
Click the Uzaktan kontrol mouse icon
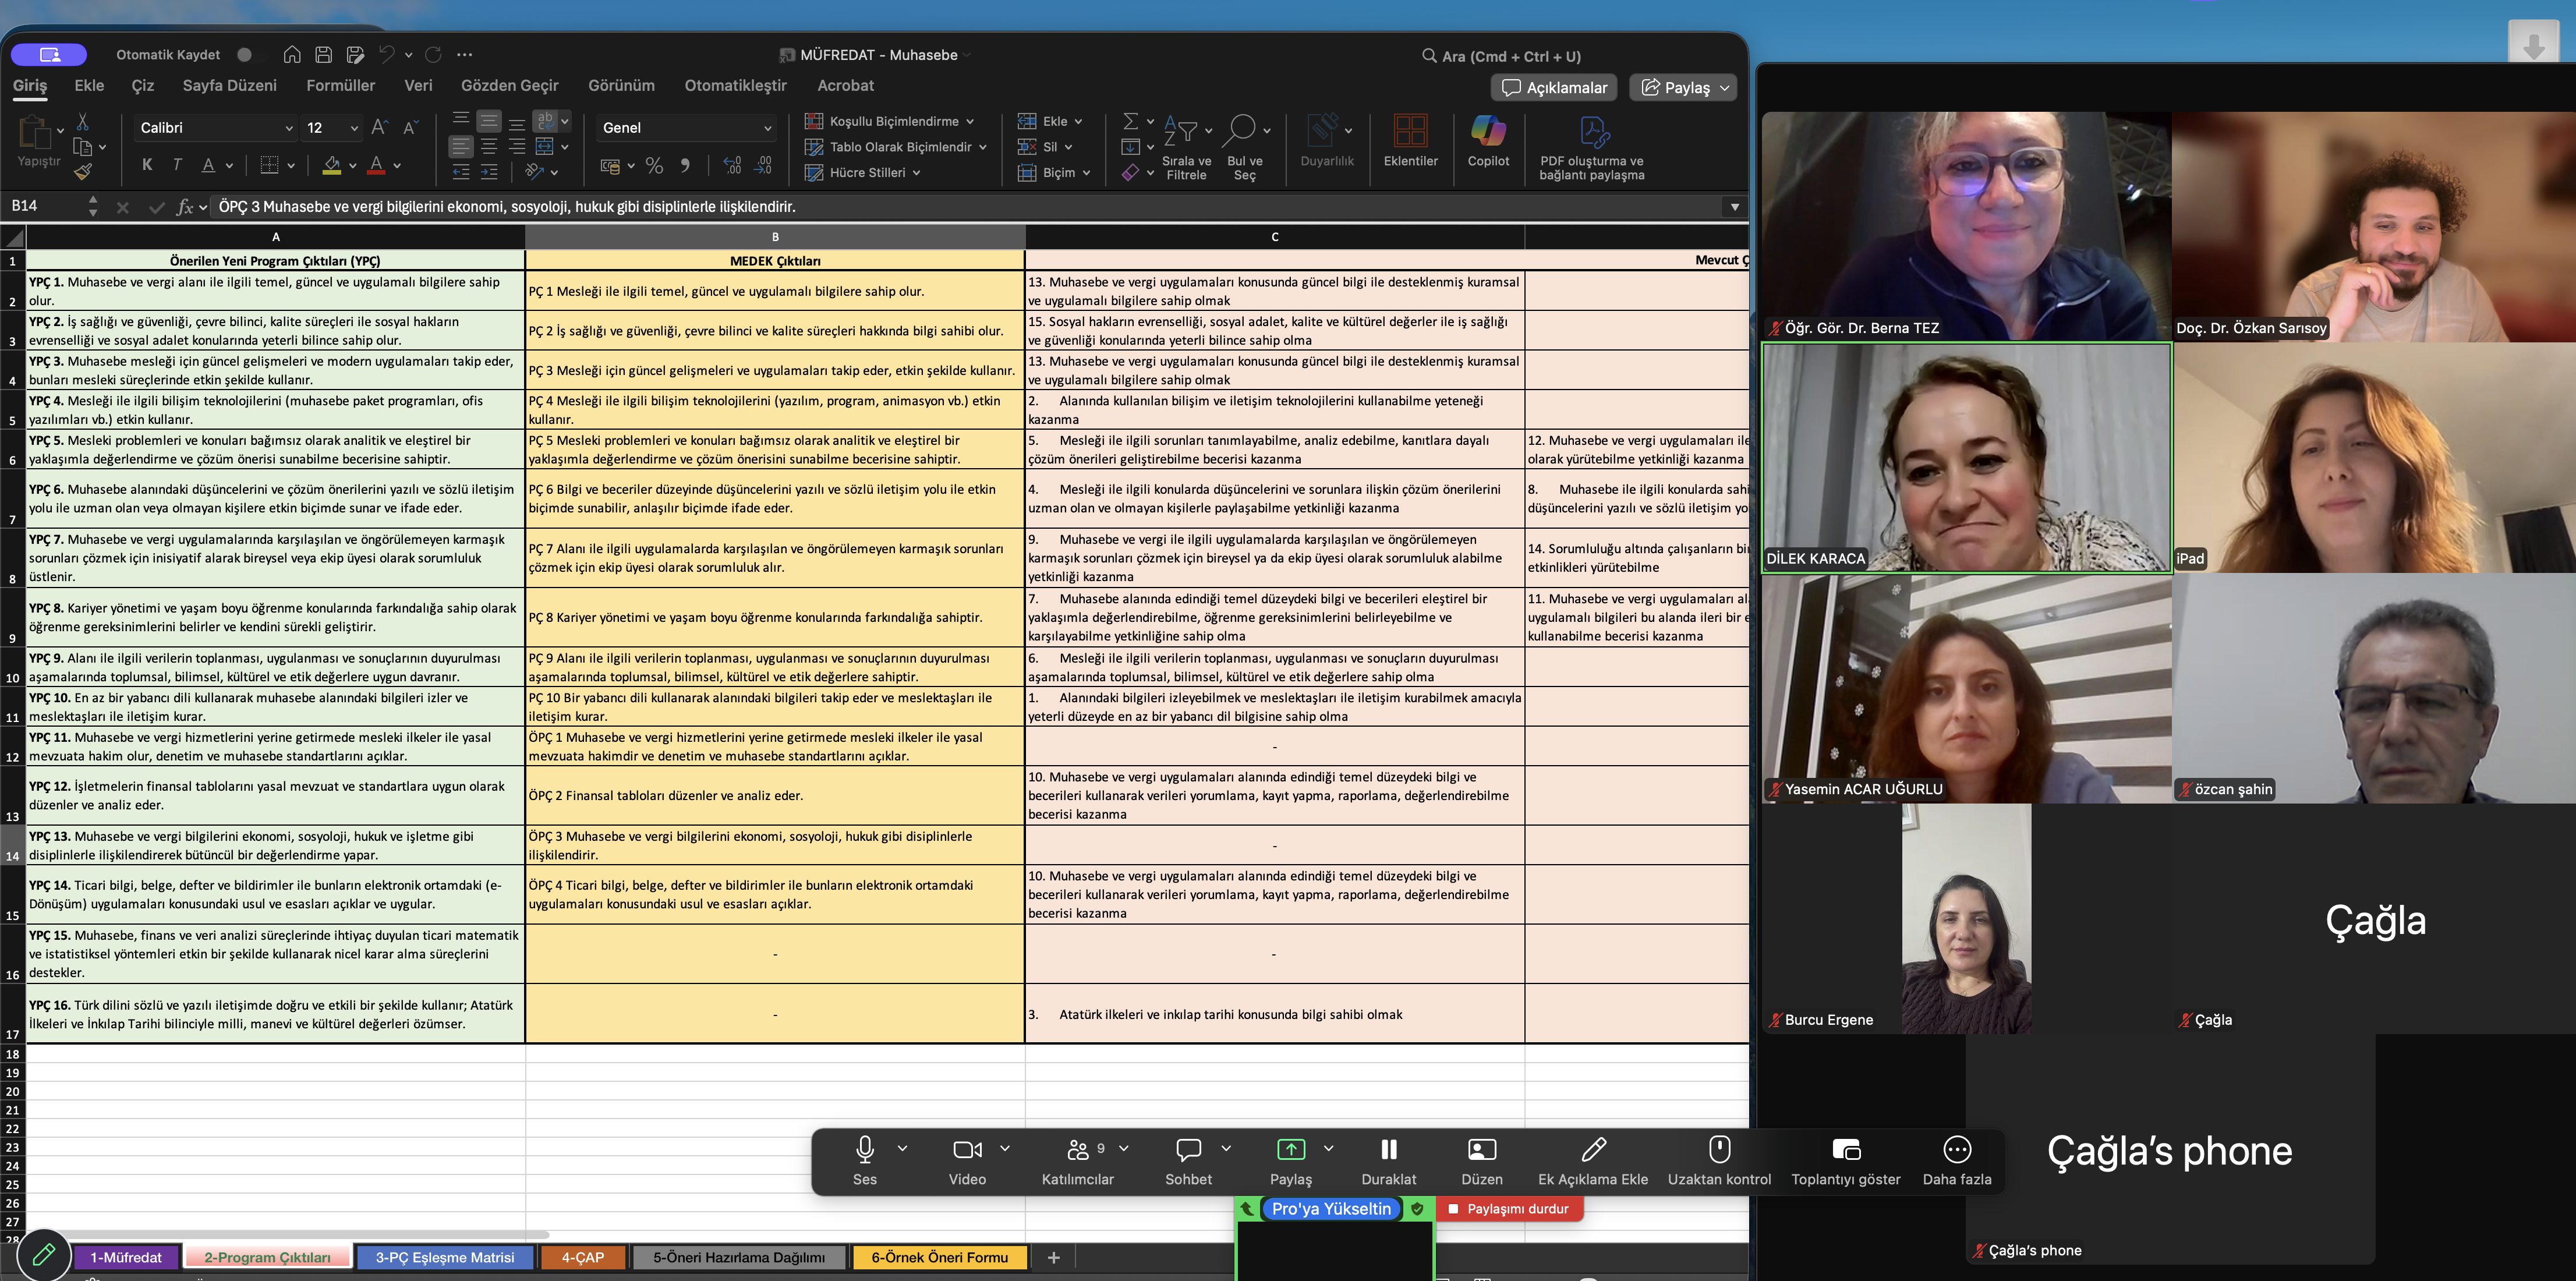click(1719, 1150)
